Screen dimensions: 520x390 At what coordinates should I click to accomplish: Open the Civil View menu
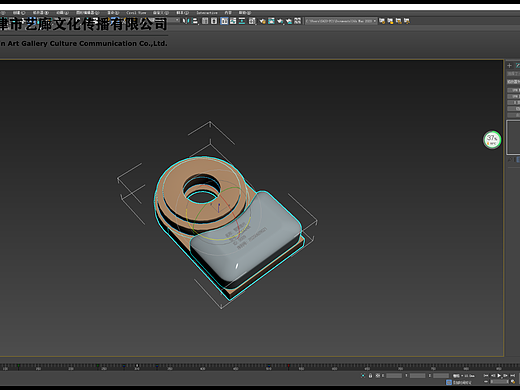[x=136, y=13]
